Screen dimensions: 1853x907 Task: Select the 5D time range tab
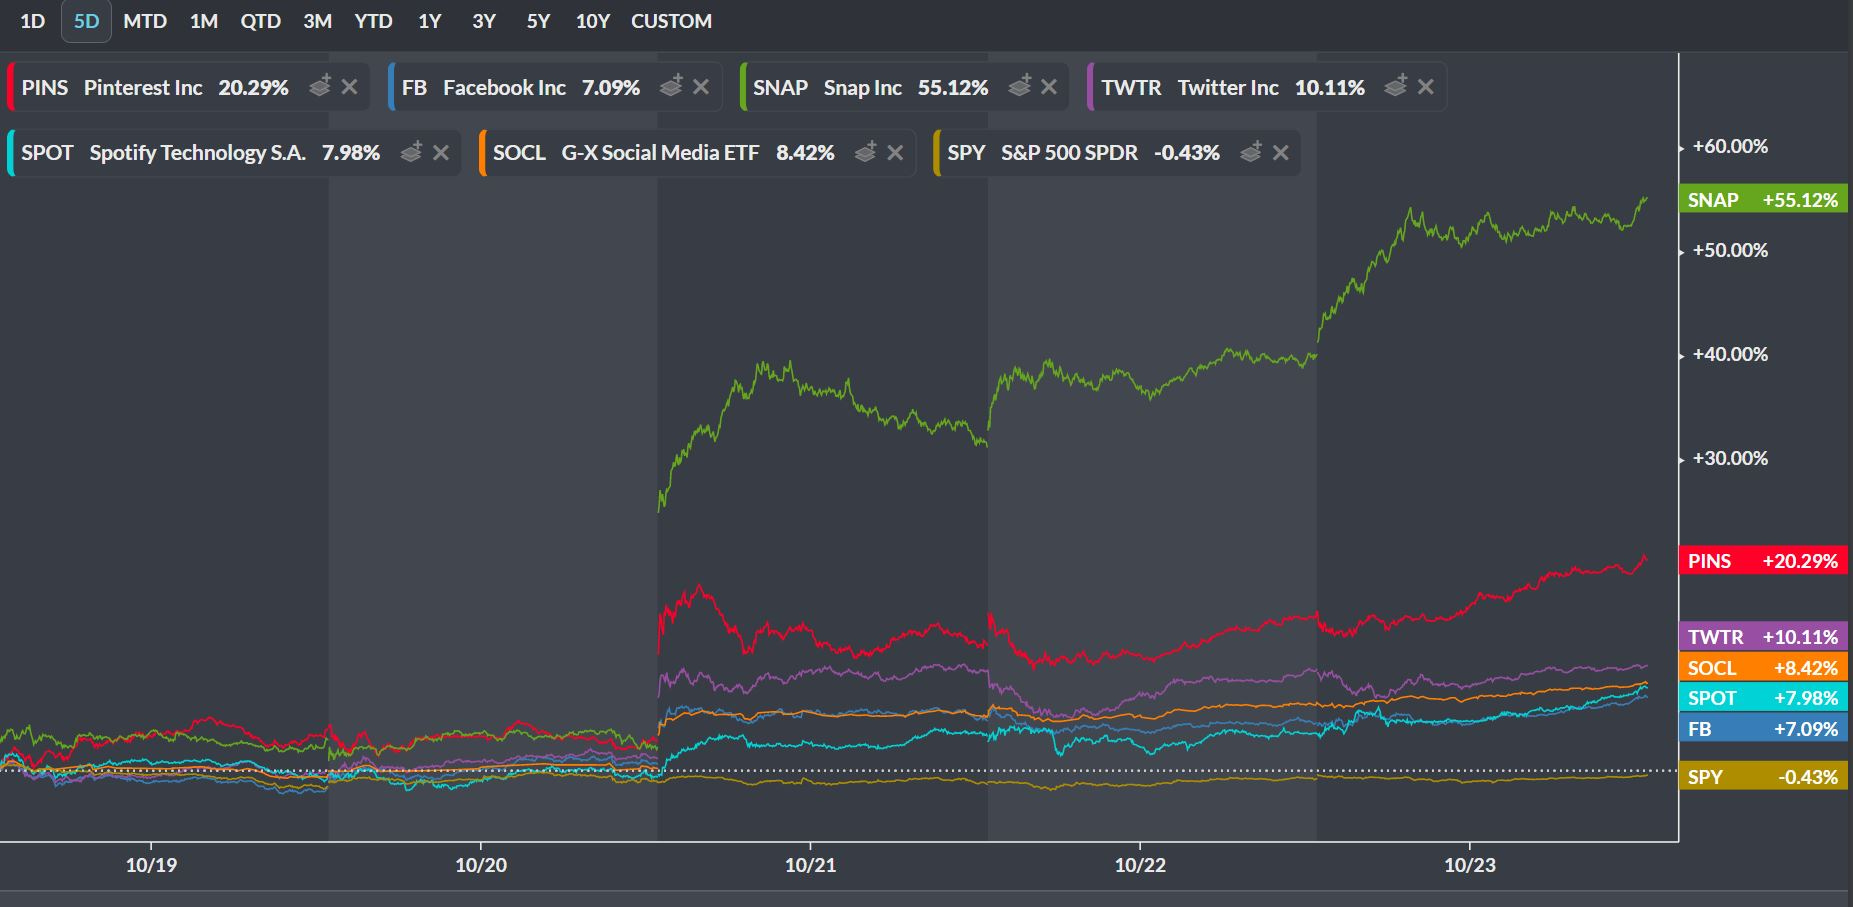(86, 21)
